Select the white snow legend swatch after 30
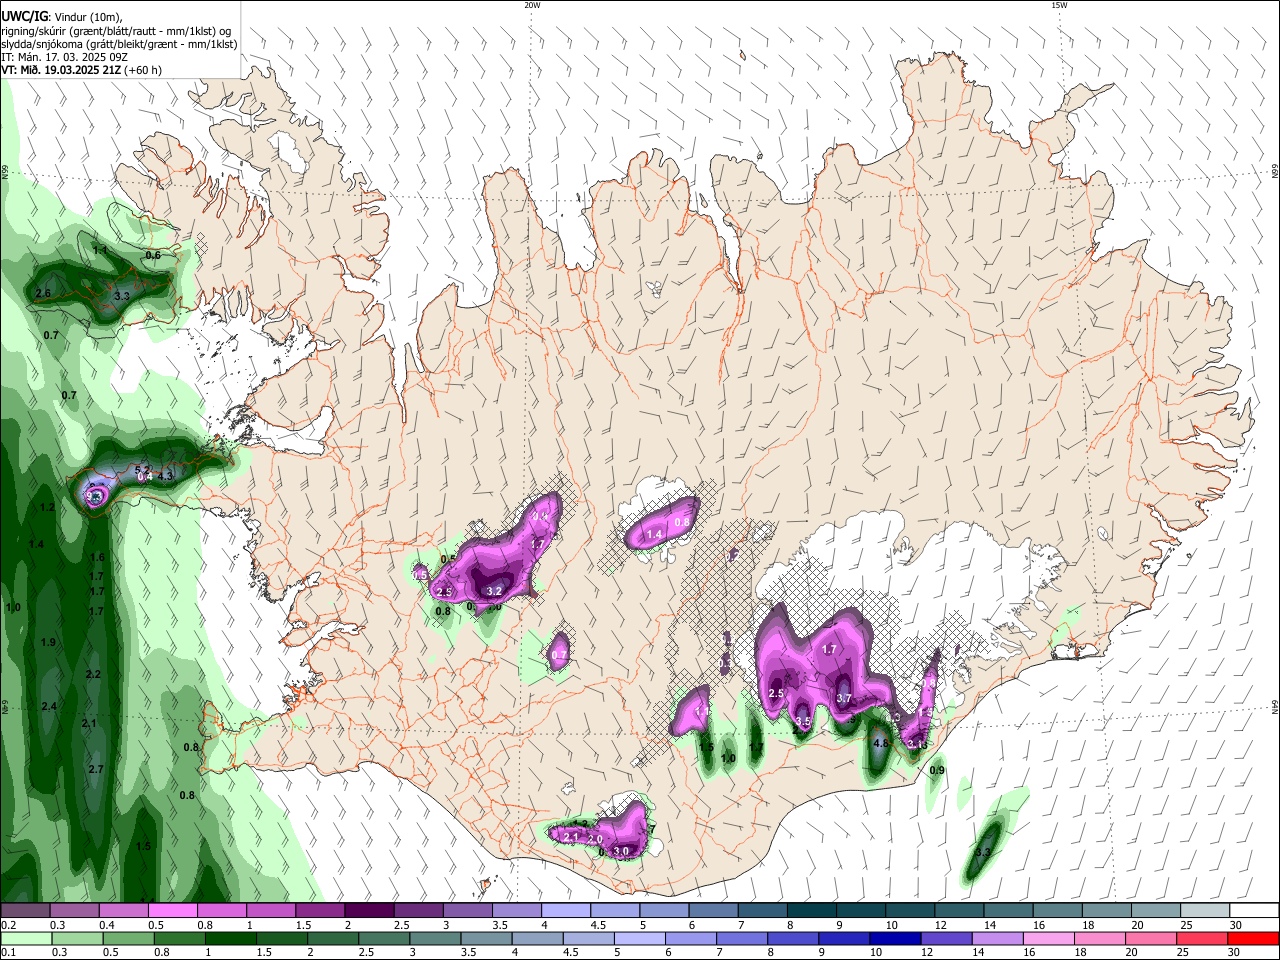 pos(1255,911)
